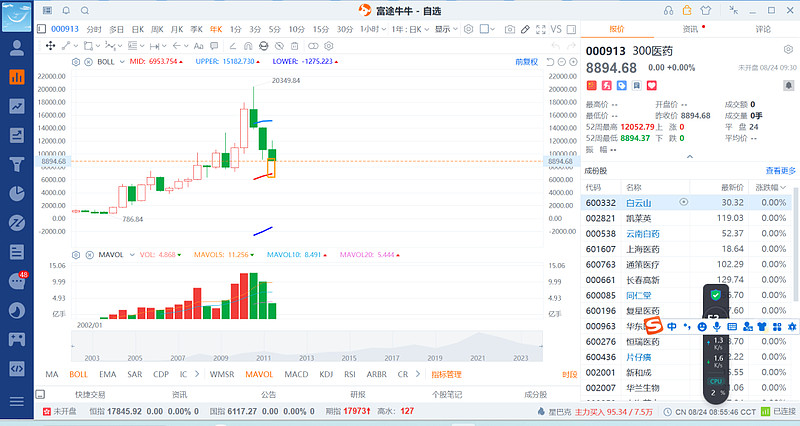Select the 分时 period tab
The height and width of the screenshot is (426, 800).
click(94, 30)
